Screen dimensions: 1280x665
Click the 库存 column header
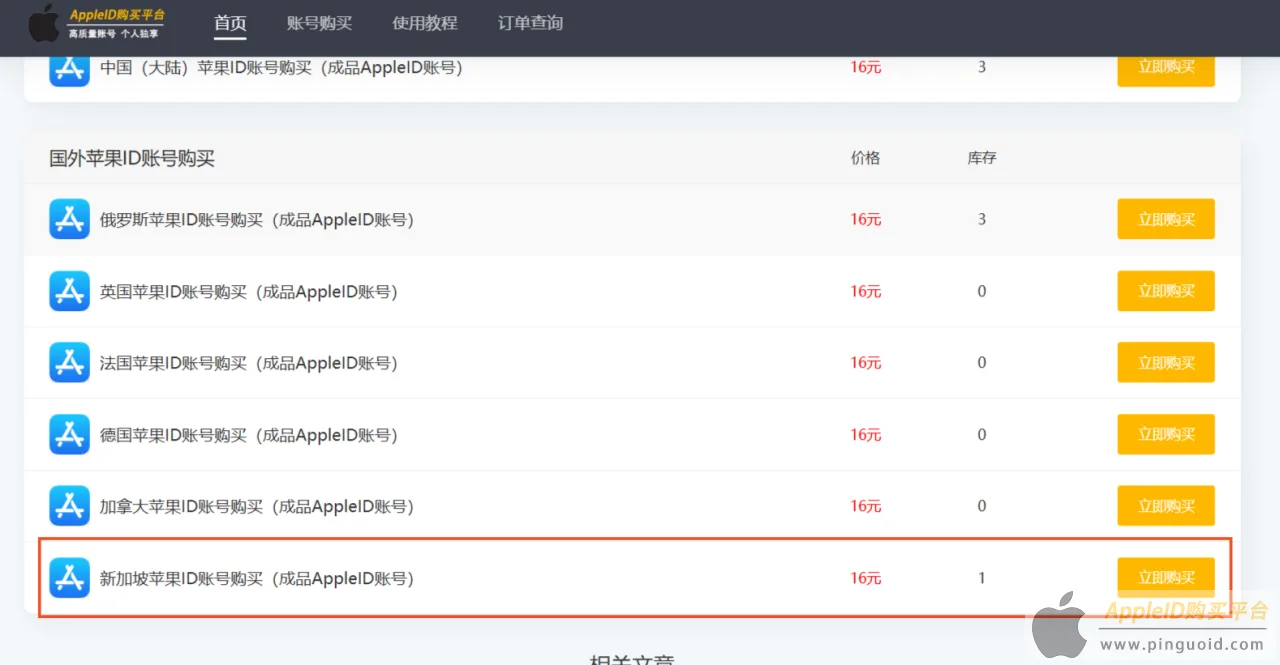pyautogui.click(x=981, y=158)
